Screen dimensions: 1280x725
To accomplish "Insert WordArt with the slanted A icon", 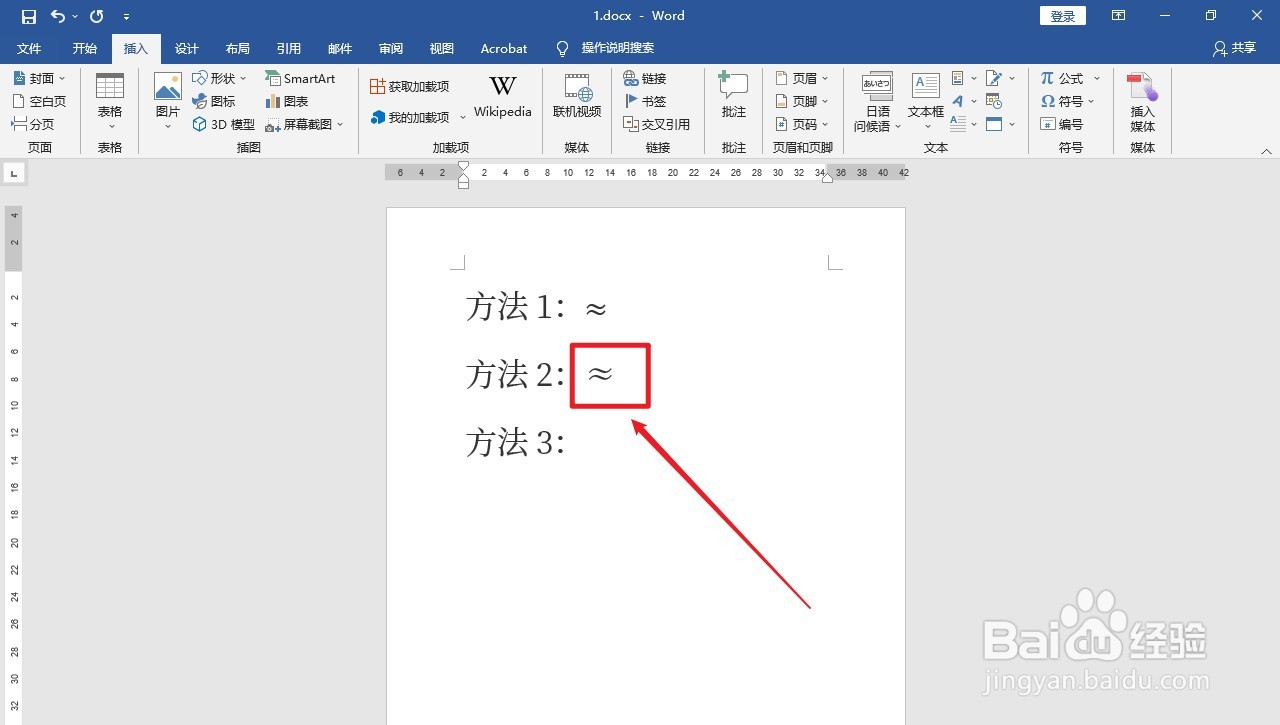I will 964,101.
